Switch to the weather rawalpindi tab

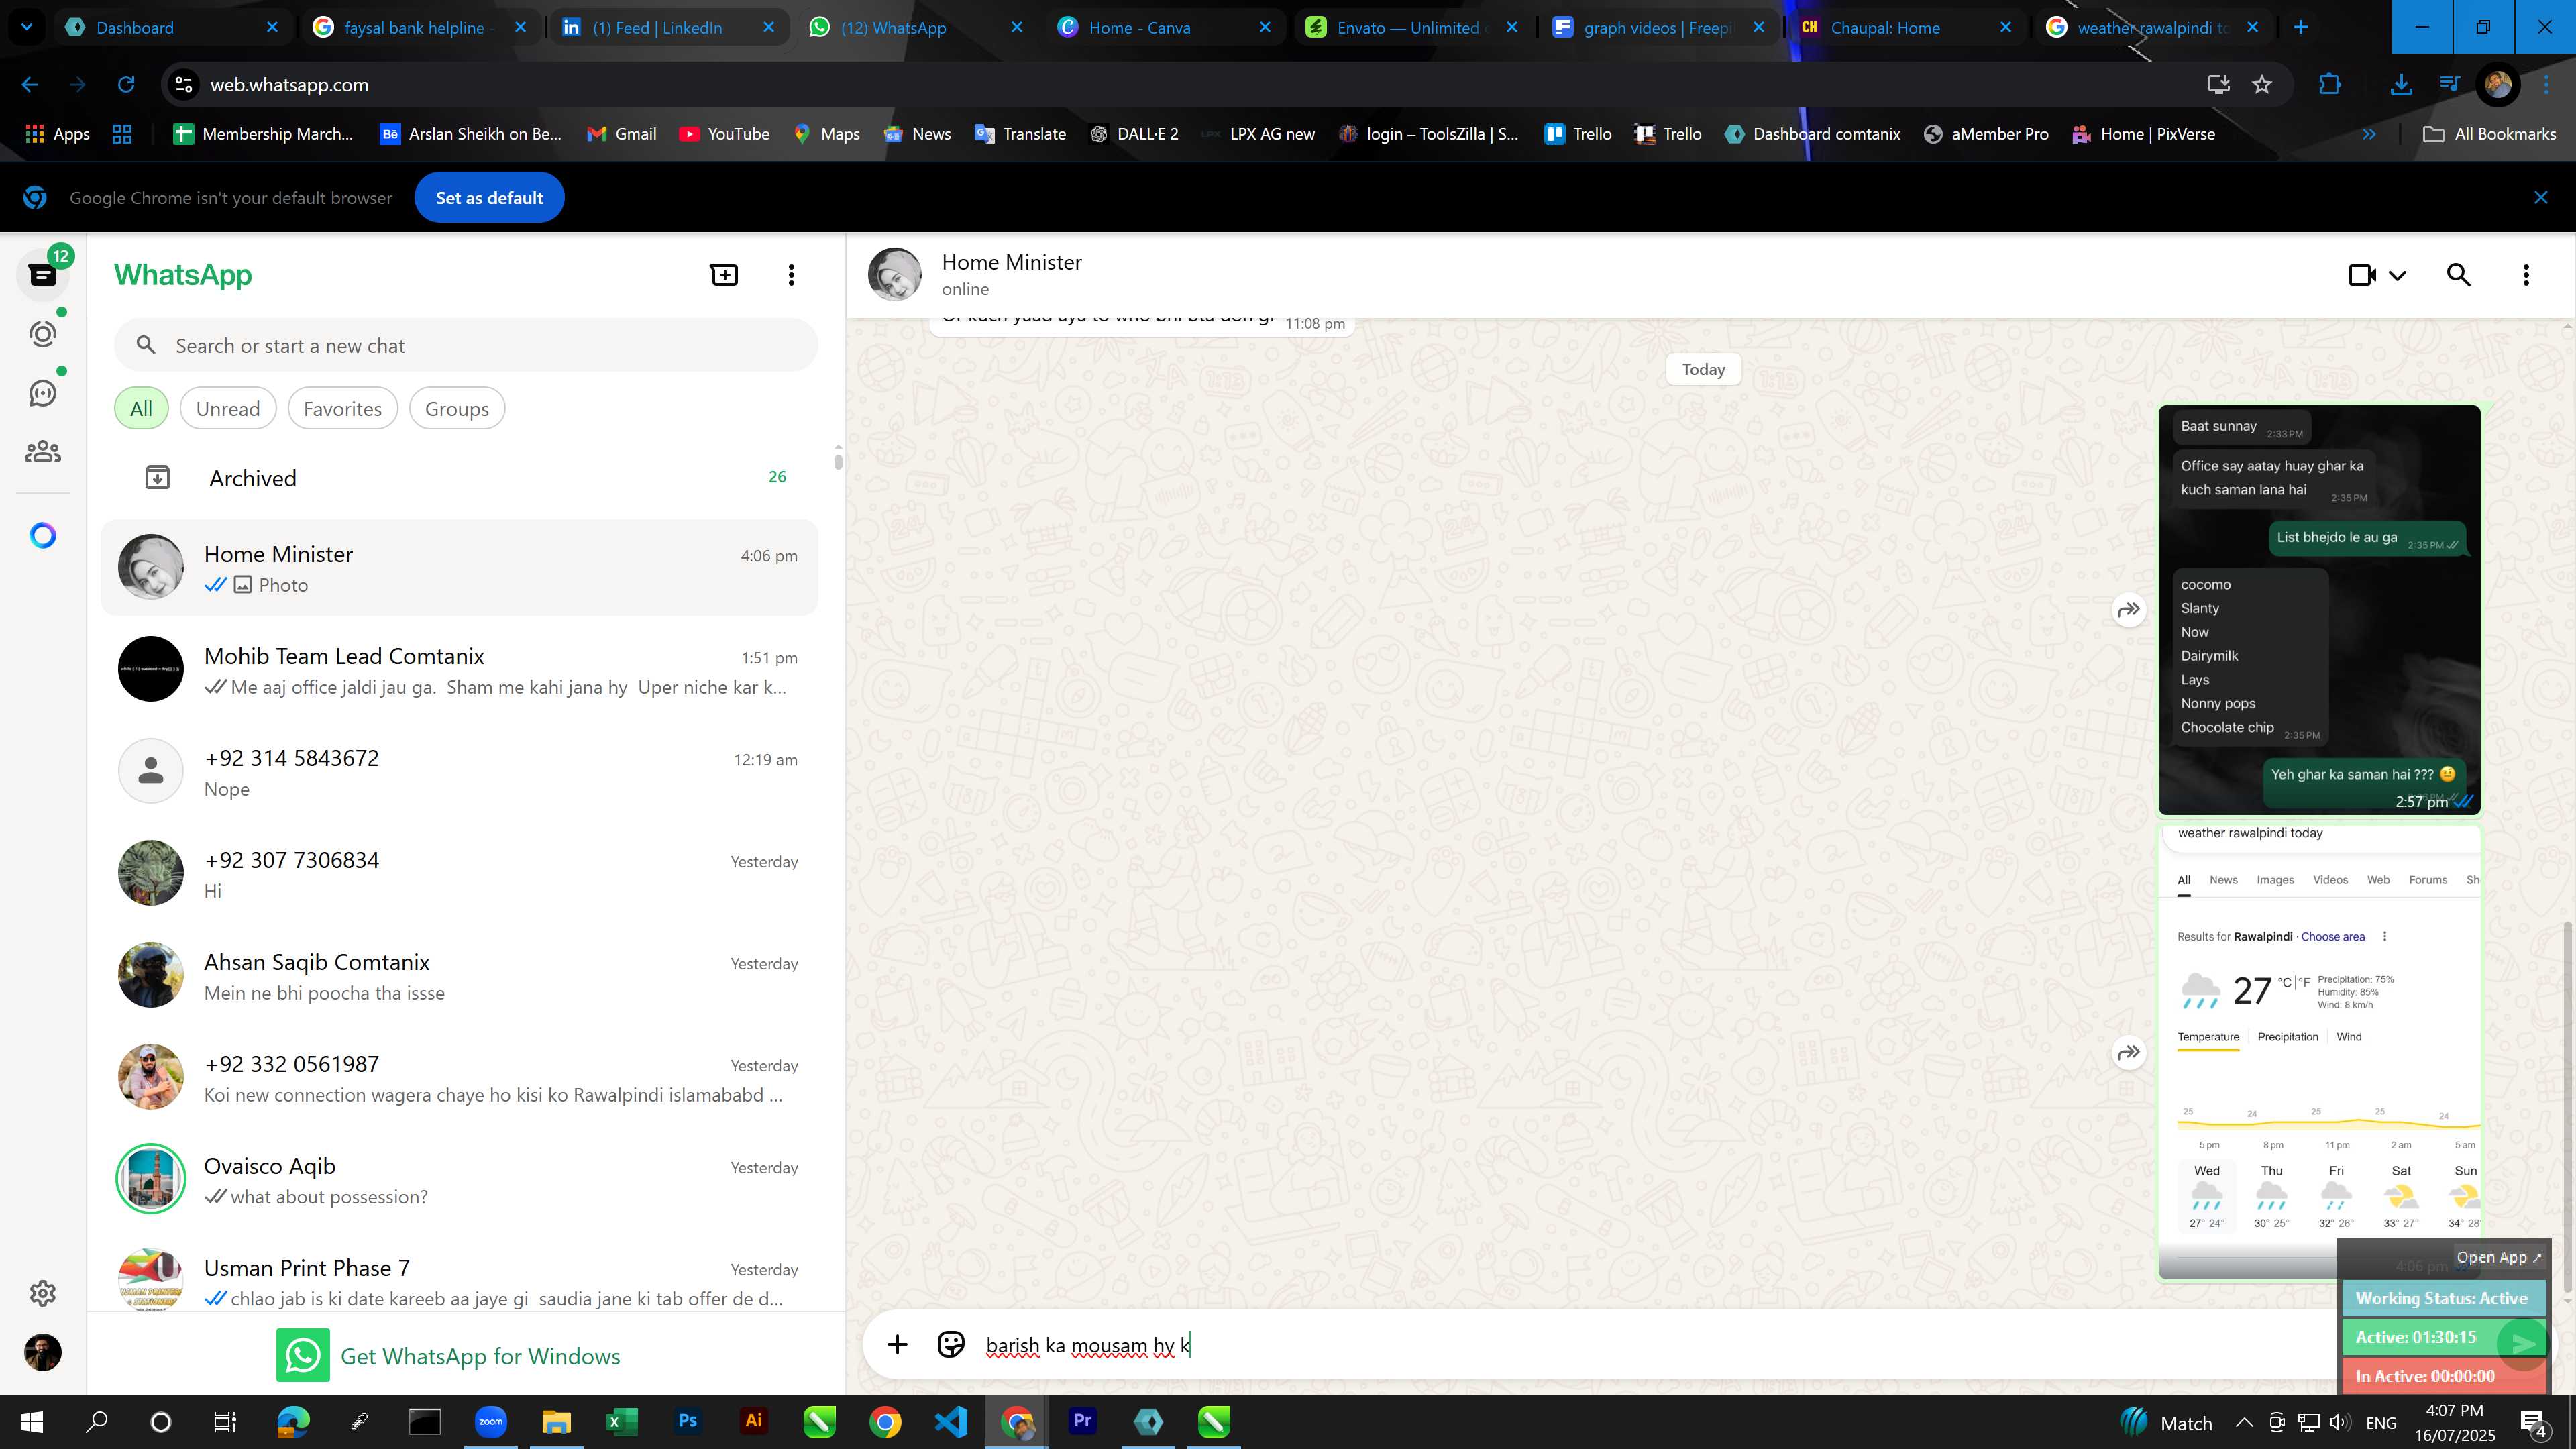pos(2153,27)
